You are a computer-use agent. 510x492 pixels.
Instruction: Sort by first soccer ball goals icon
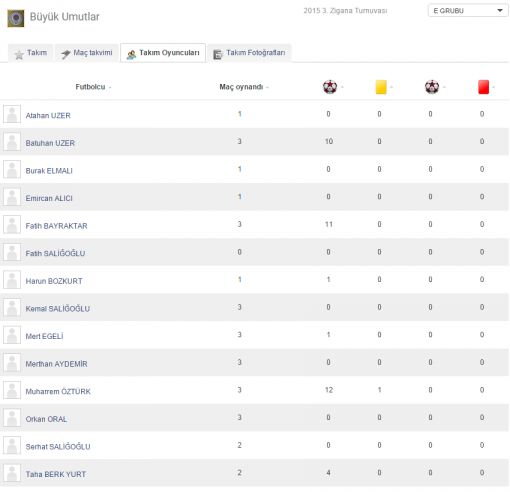[330, 87]
